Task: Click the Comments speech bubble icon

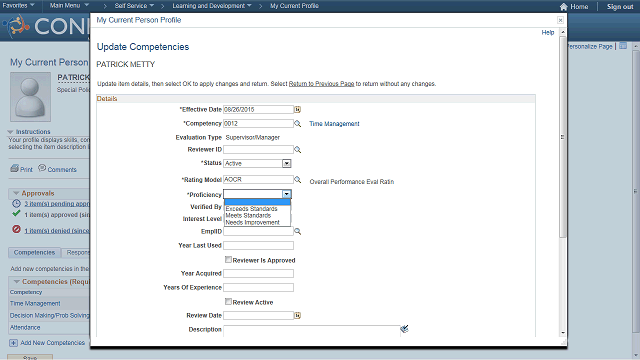Action: coord(42,168)
